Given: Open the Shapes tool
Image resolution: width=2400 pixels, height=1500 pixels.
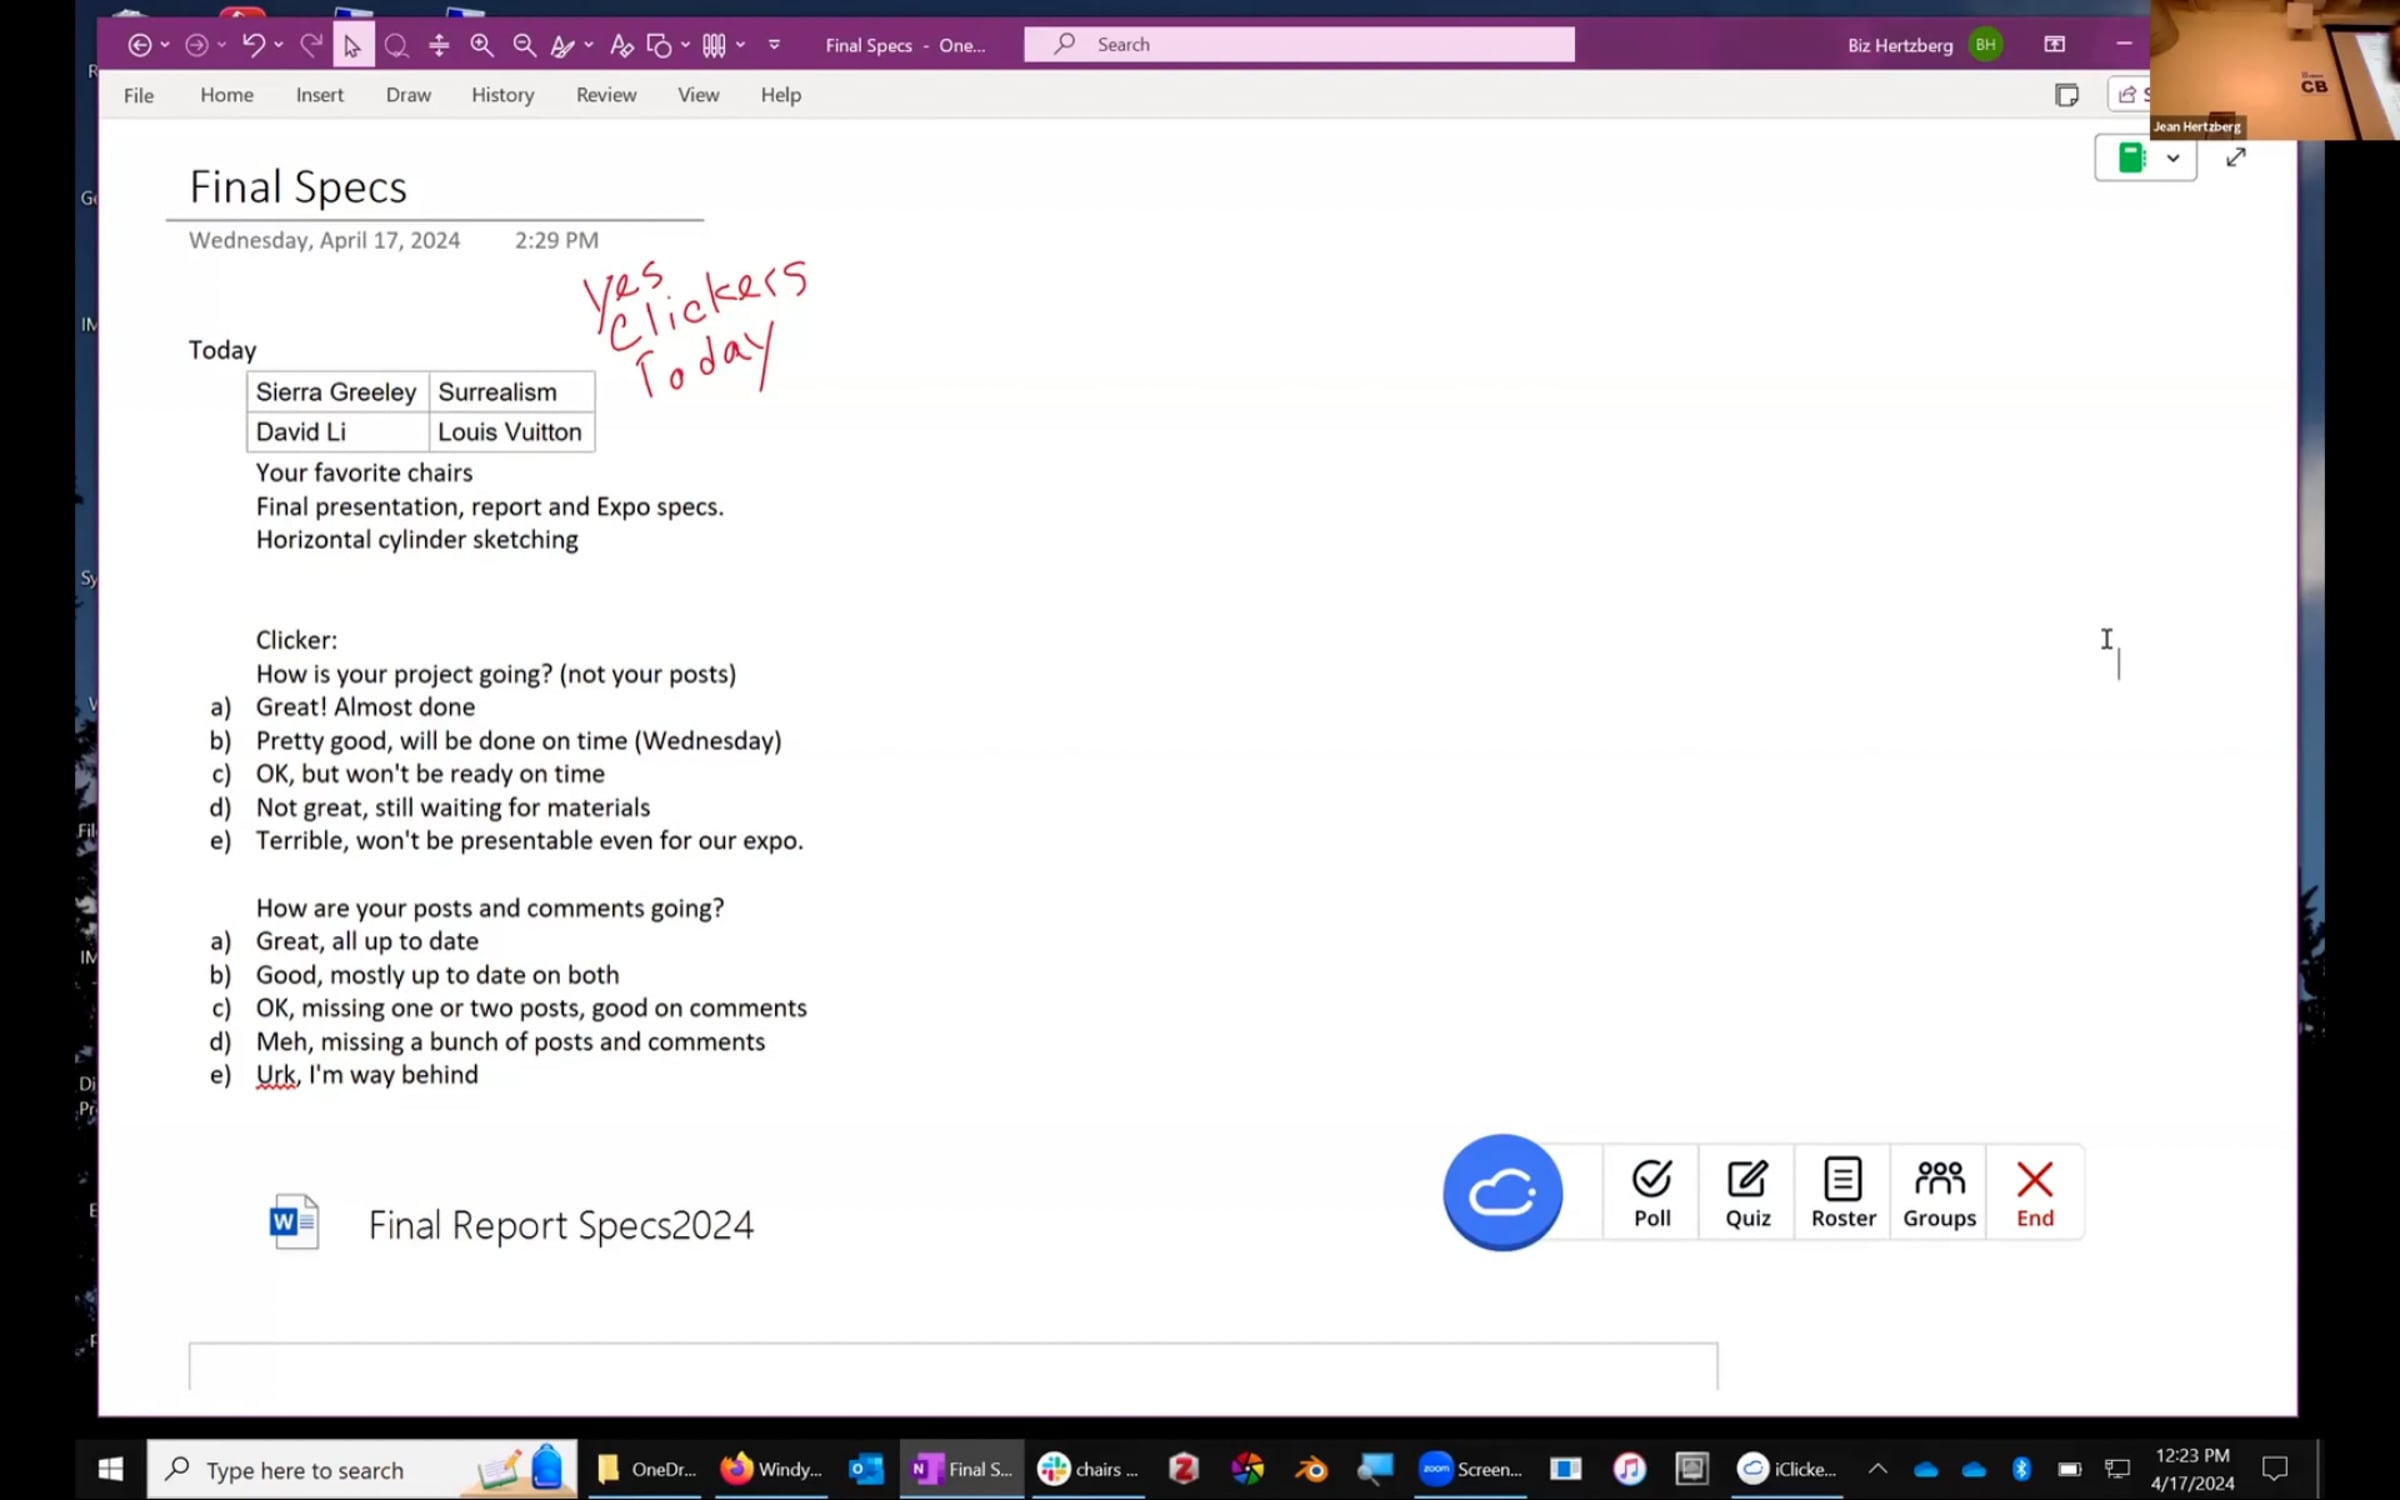Looking at the screenshot, I should coord(659,45).
